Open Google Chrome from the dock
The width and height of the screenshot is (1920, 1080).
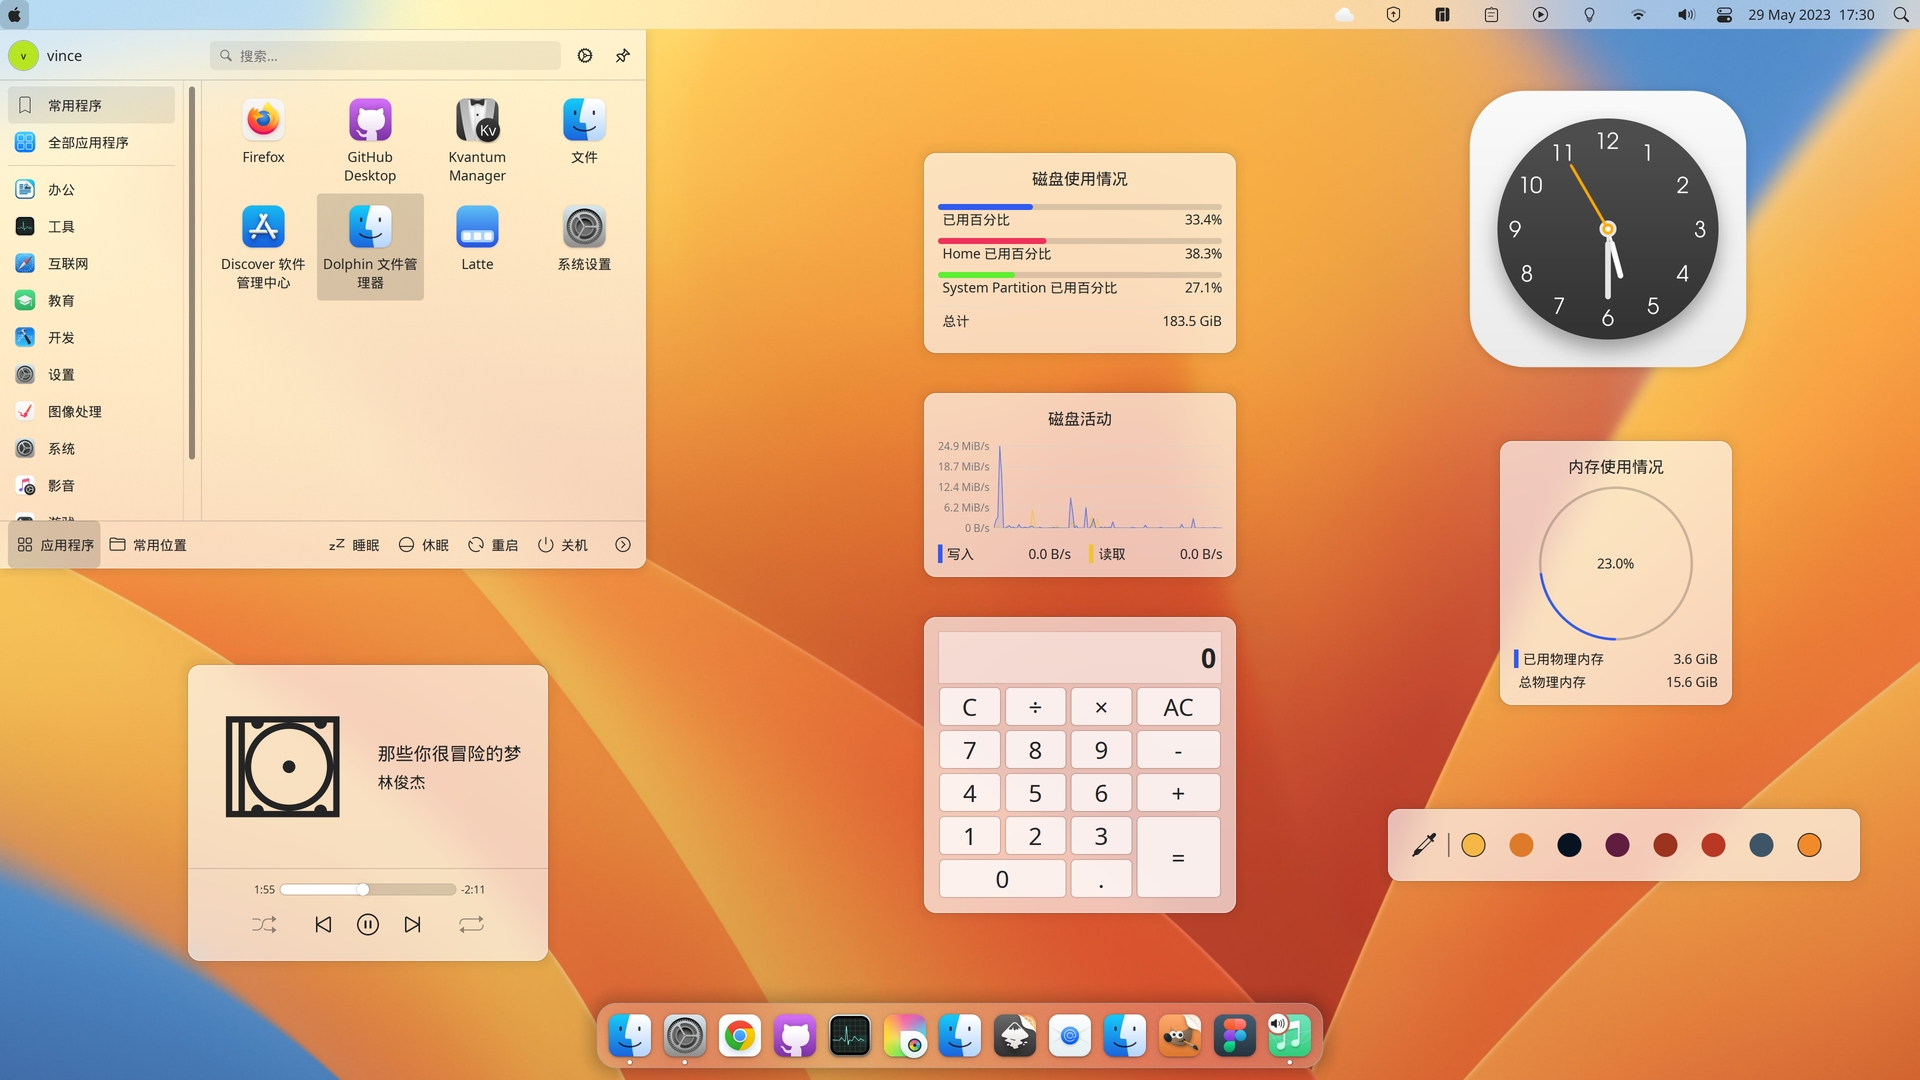click(740, 1036)
